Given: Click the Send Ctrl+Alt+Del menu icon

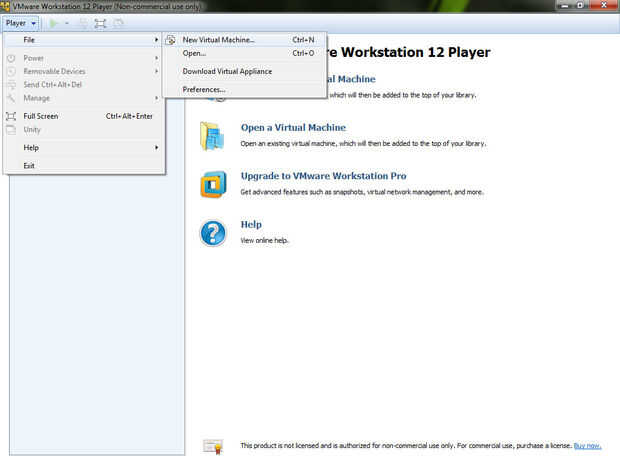Looking at the screenshot, I should [x=11, y=85].
